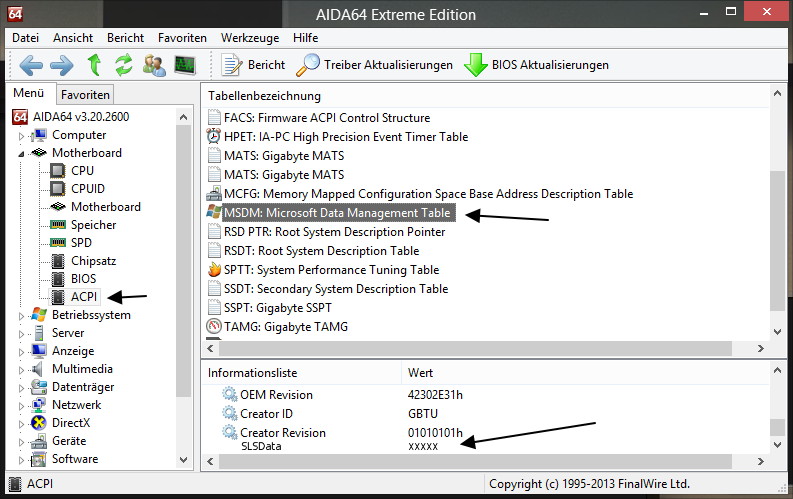Click the Anzeige monitor icon
The height and width of the screenshot is (499, 793).
[38, 351]
